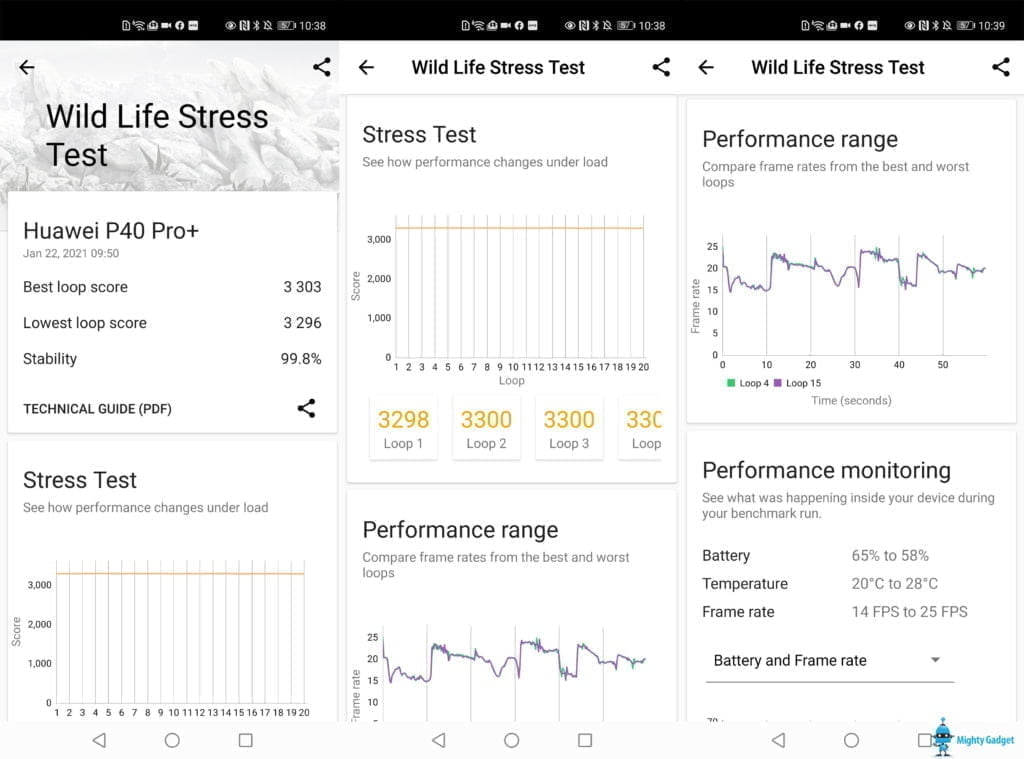Image resolution: width=1024 pixels, height=759 pixels.
Task: Click share icon beside Technical Guide (PDF)
Action: [x=307, y=408]
